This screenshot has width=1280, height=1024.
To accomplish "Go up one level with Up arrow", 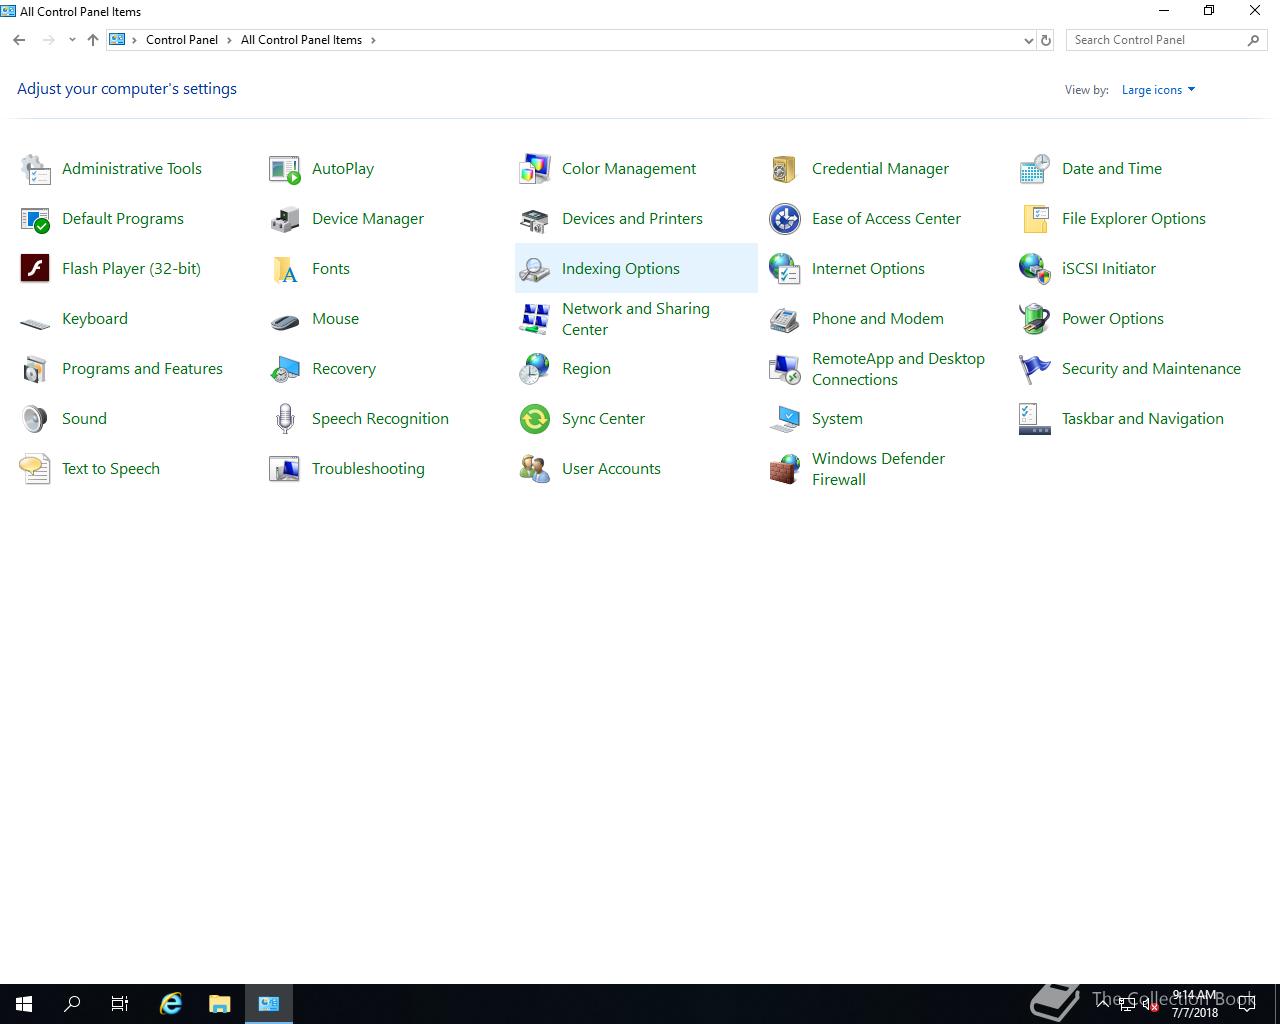I will coord(93,40).
